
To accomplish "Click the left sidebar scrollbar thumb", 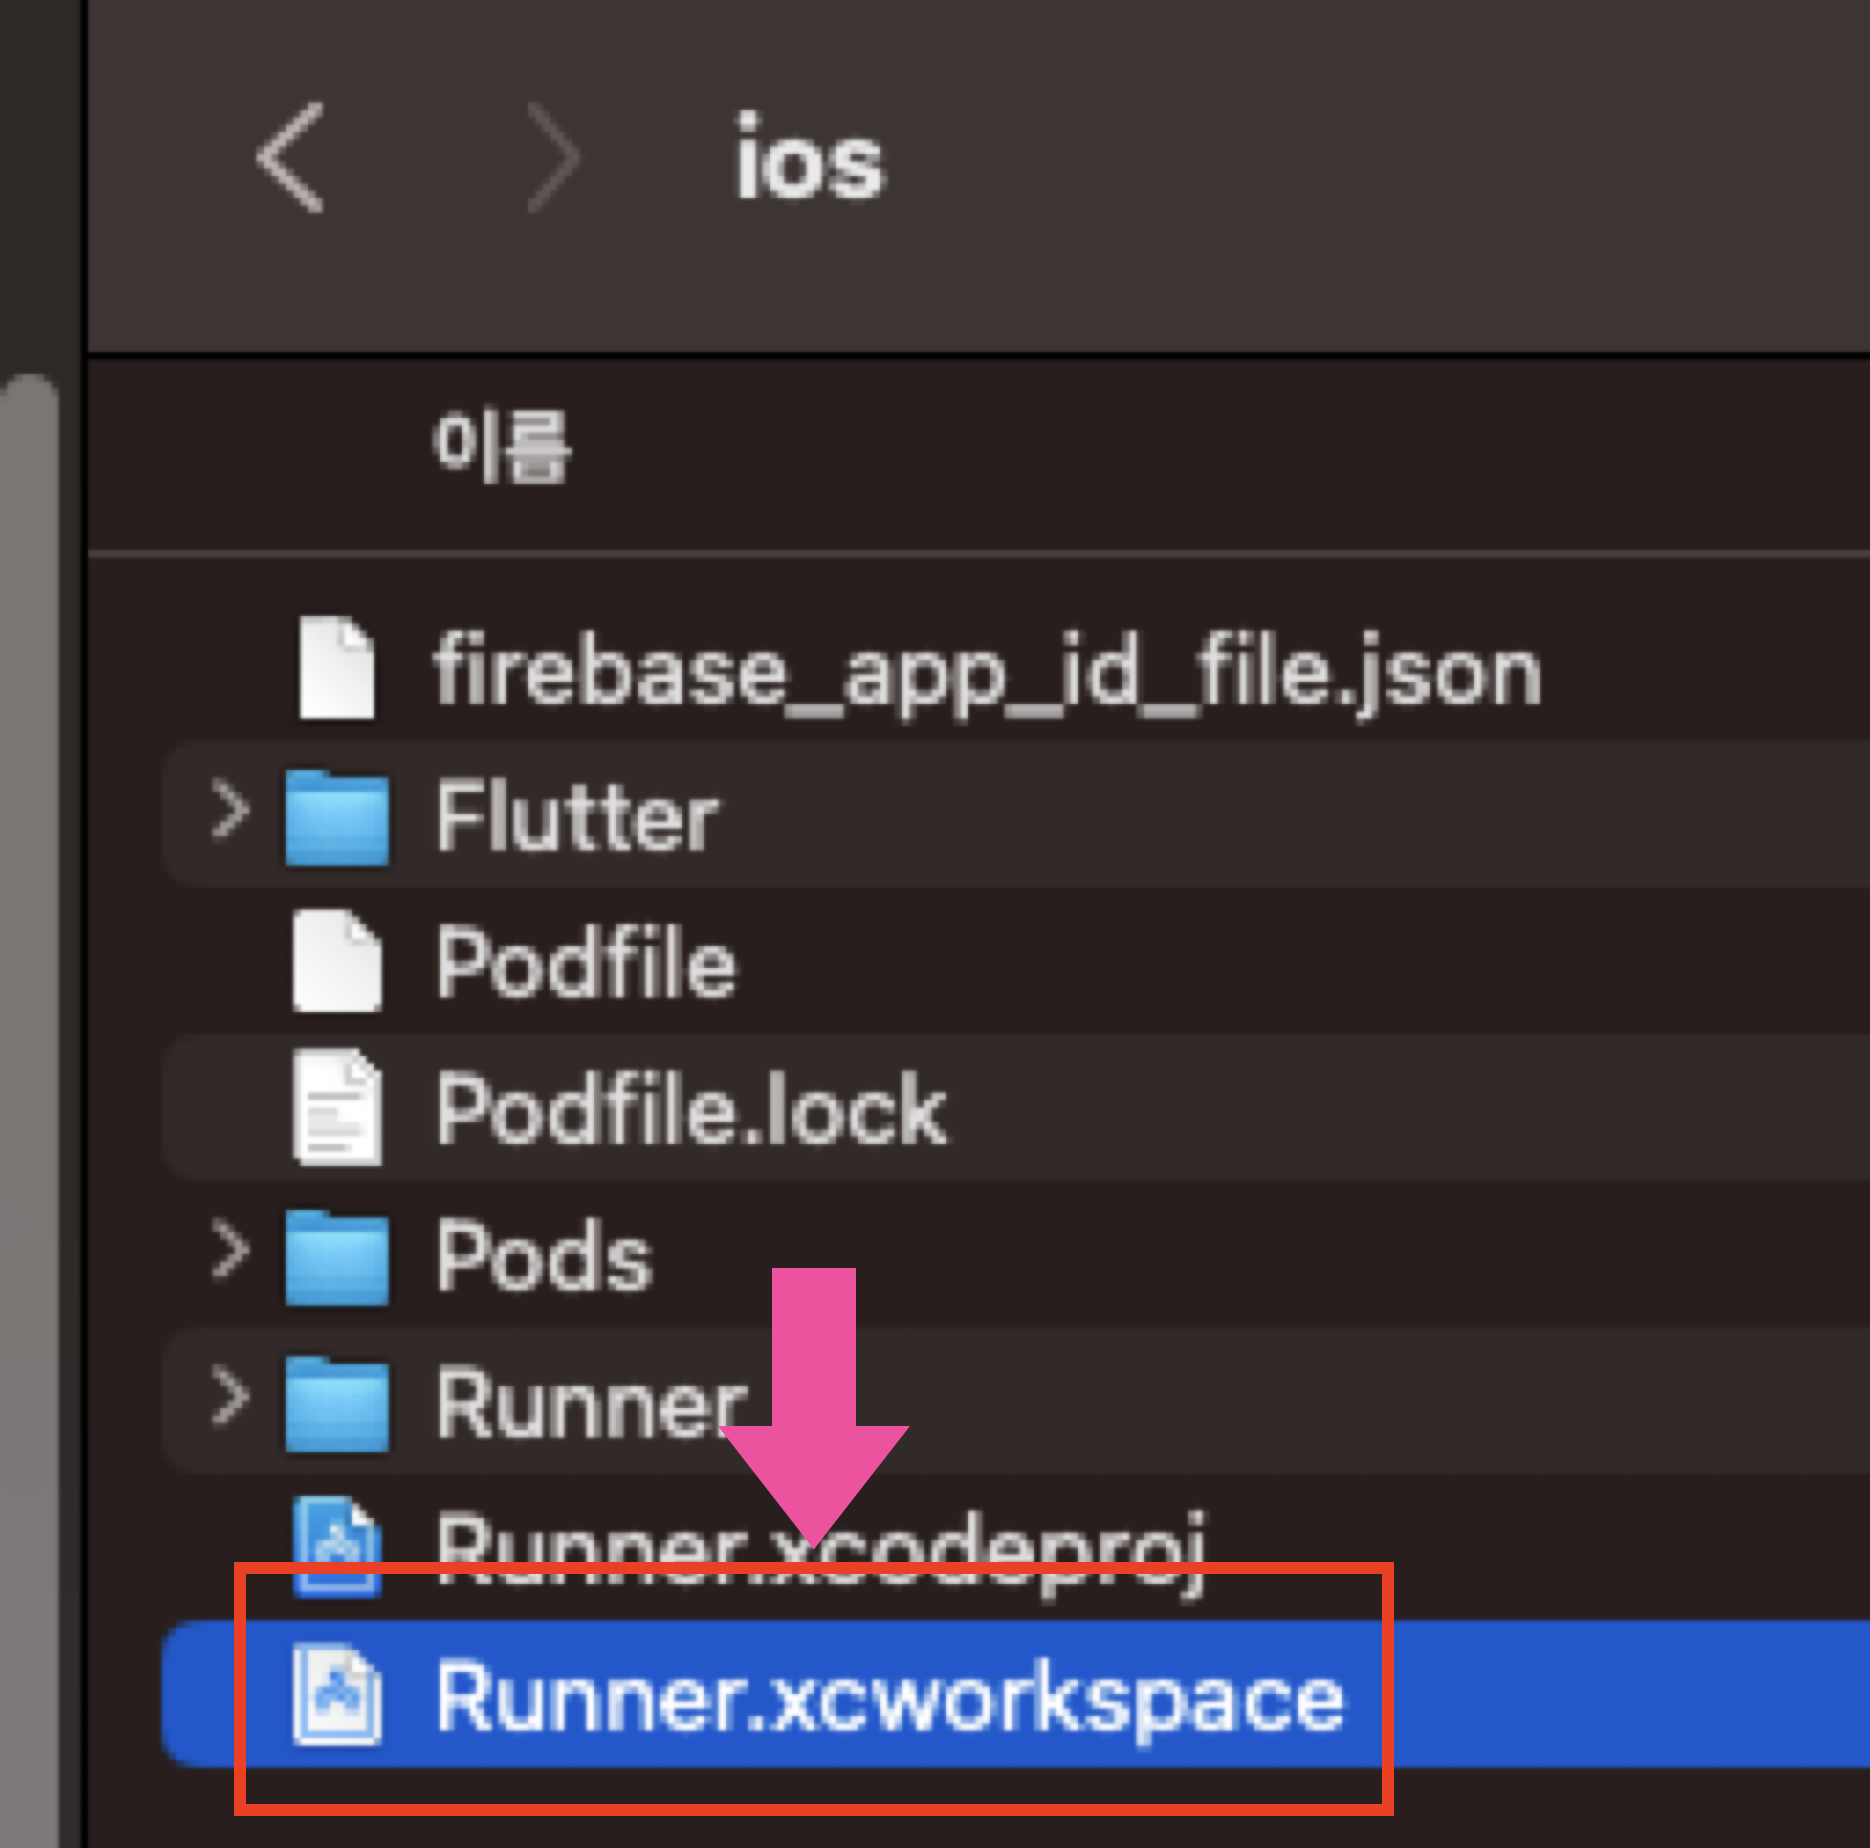I will pos(30,1110).
